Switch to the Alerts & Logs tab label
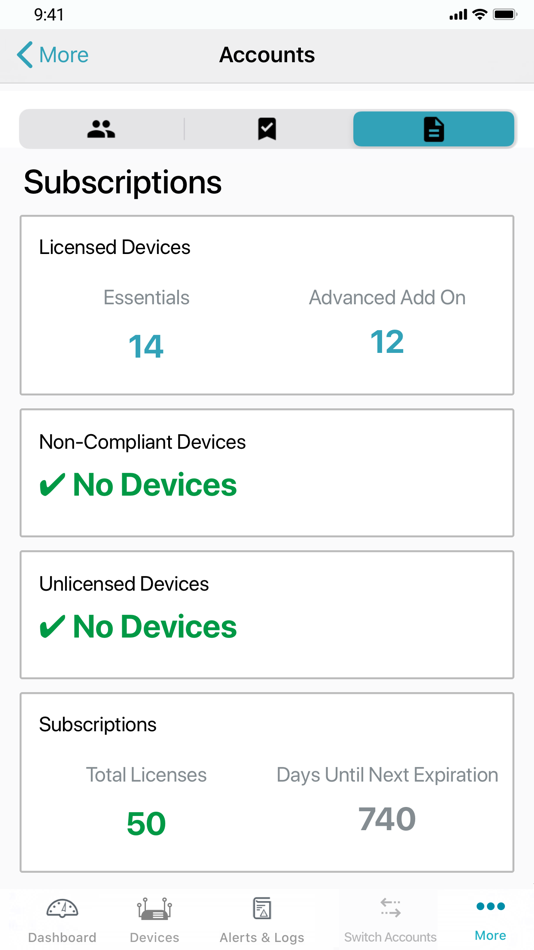Viewport: 534px width, 950px height. tap(262, 937)
